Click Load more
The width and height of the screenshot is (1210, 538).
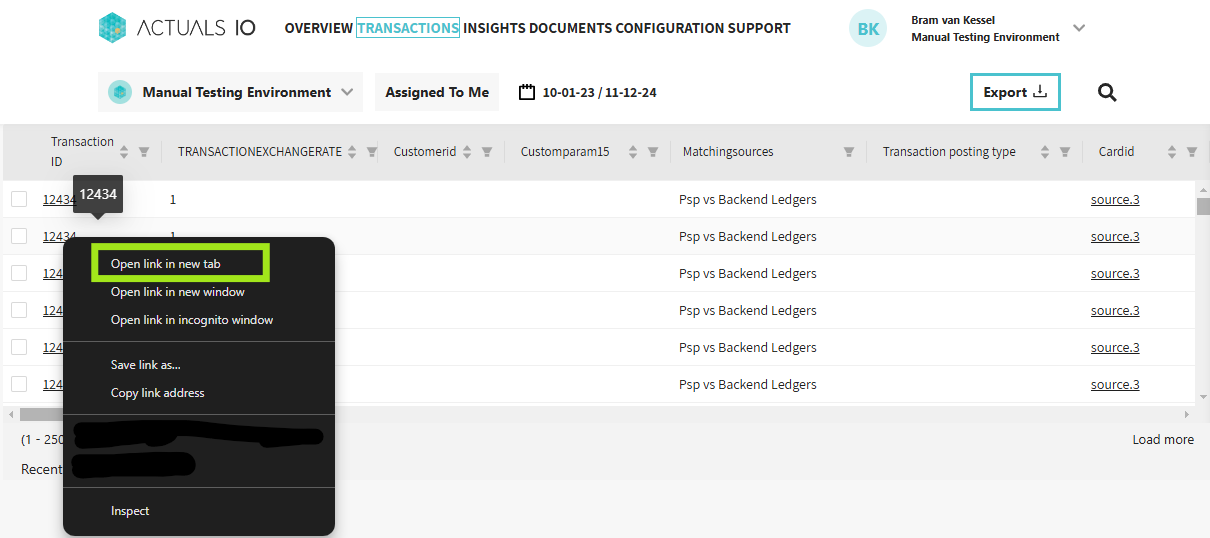click(1163, 439)
